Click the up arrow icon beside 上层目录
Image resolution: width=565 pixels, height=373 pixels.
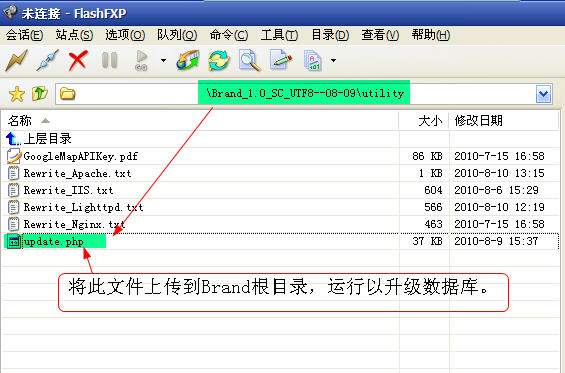pyautogui.click(x=13, y=139)
